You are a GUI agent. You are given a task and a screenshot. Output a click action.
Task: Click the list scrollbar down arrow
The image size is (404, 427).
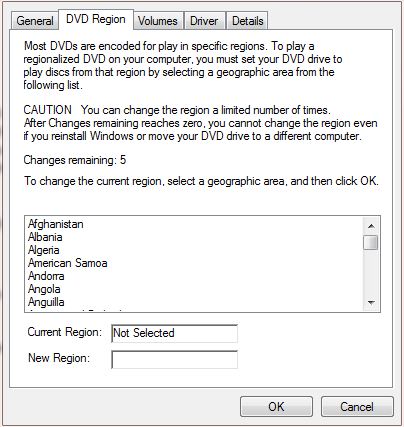click(x=371, y=303)
